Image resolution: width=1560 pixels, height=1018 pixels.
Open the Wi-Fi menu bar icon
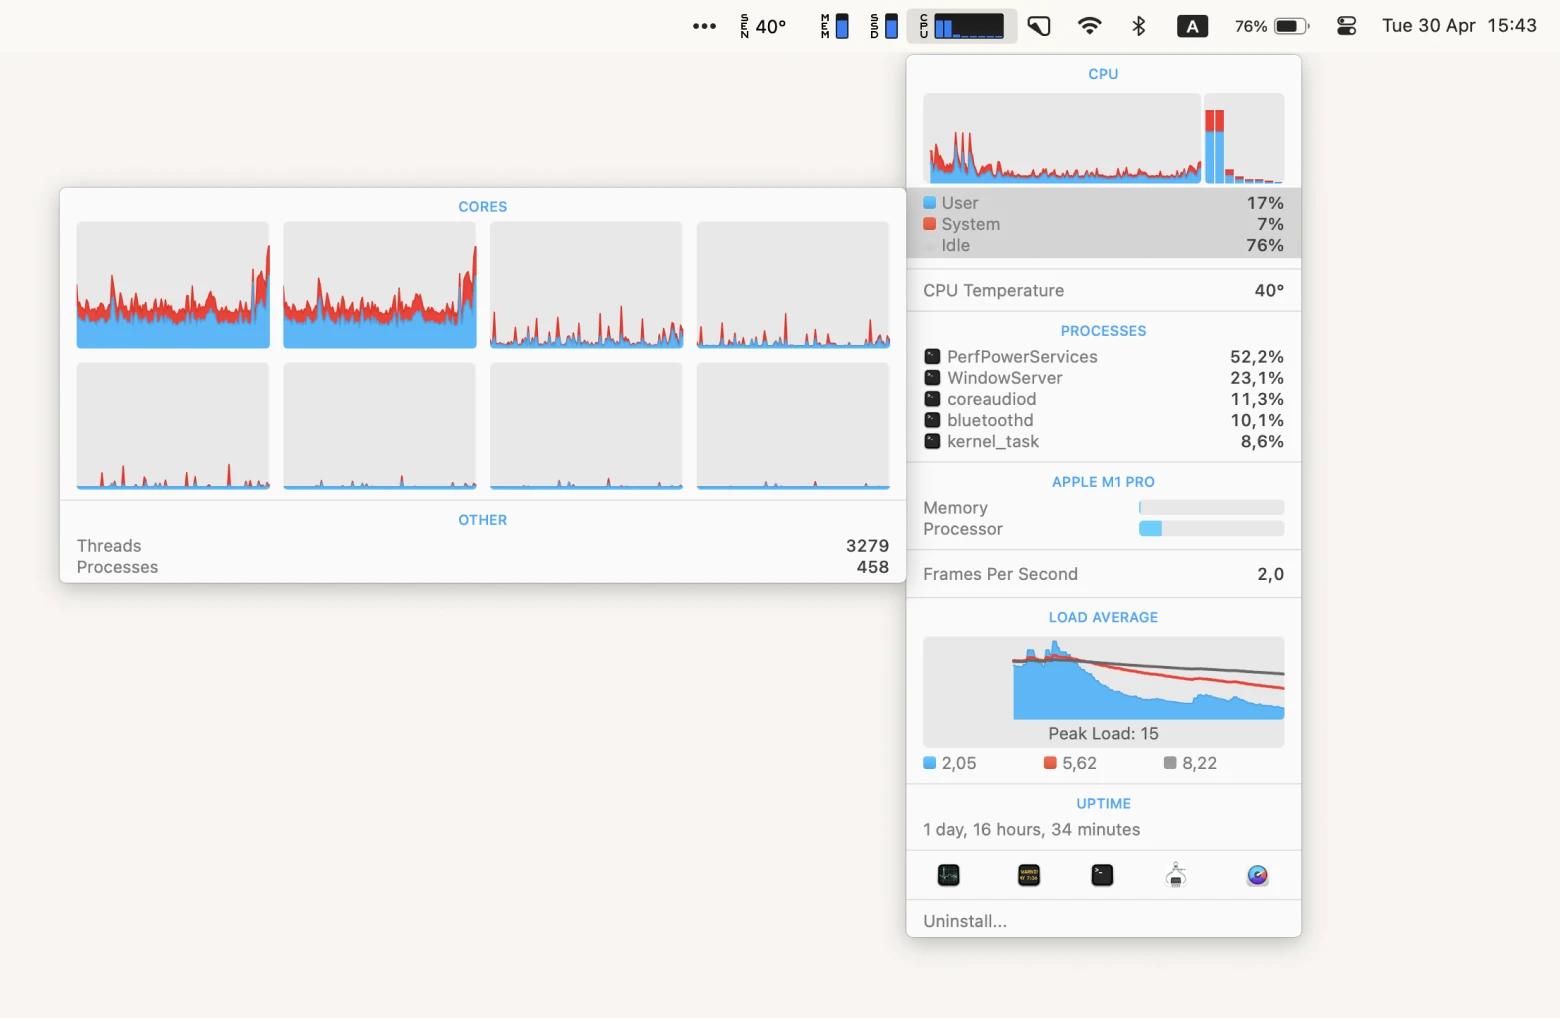coord(1089,26)
